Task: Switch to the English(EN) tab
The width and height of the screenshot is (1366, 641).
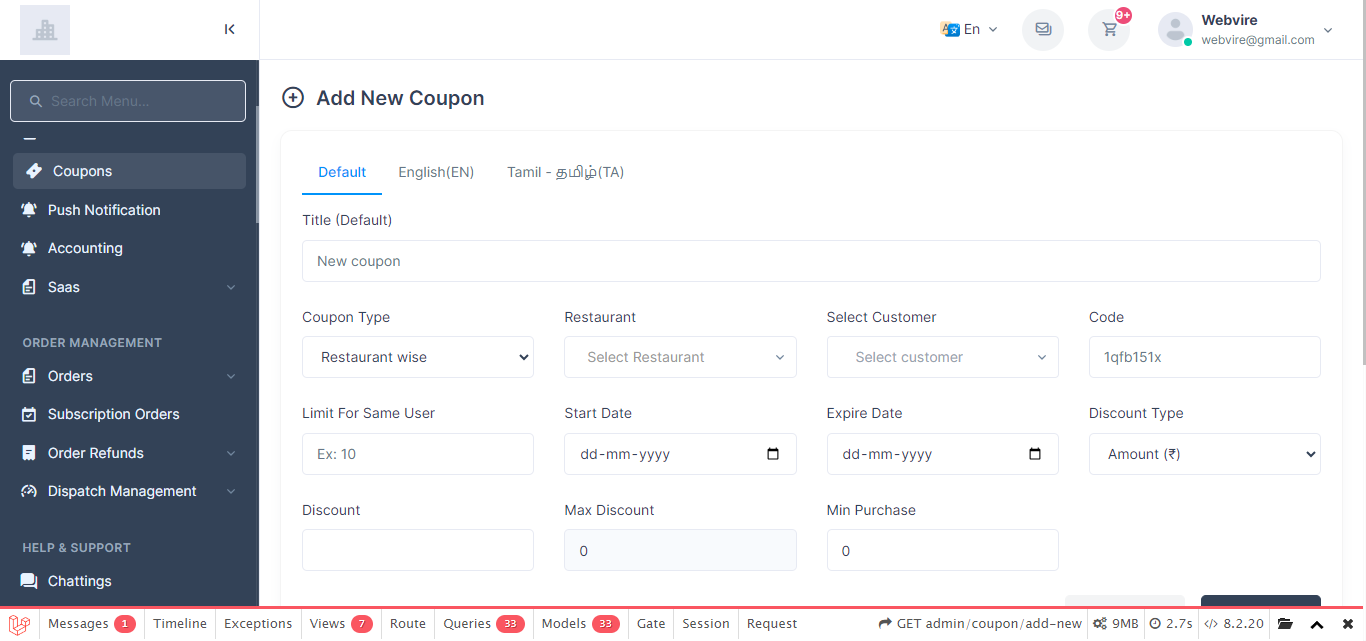Action: (436, 172)
